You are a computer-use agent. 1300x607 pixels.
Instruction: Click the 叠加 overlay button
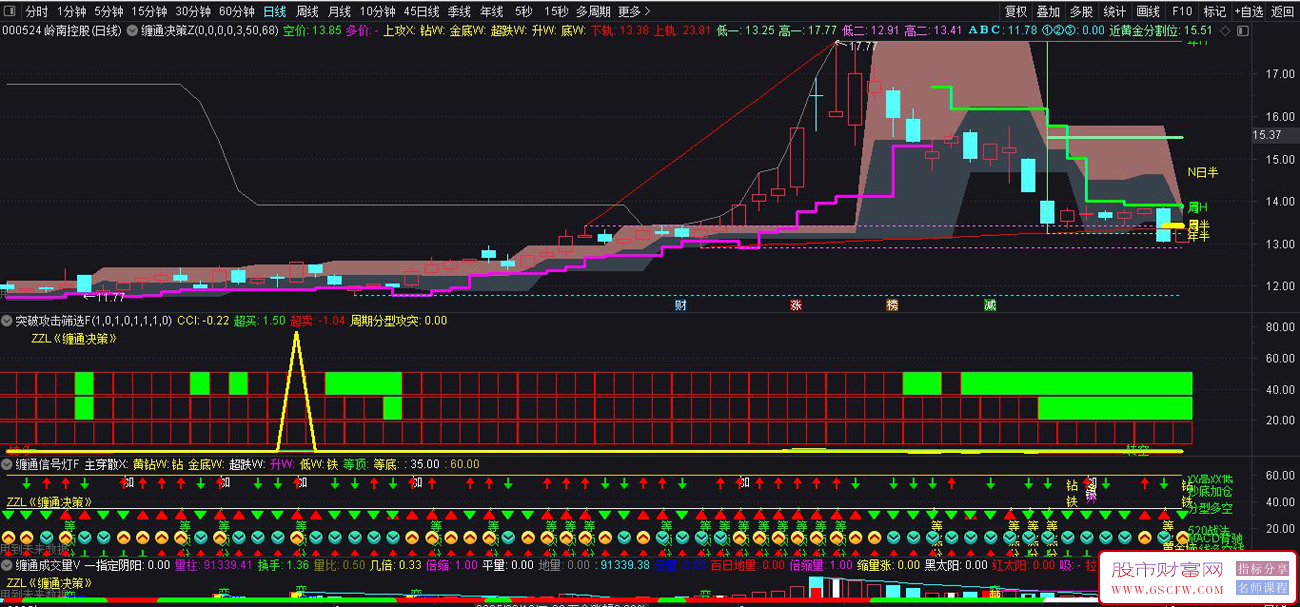(1048, 12)
